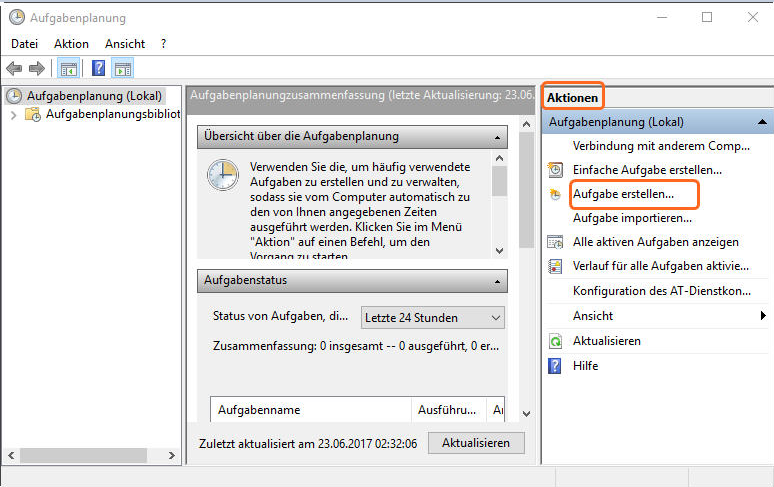Screen dimensions: 774x487
Task: Click Aktualisieren in the Aktionen pane
Action: [x=607, y=341]
